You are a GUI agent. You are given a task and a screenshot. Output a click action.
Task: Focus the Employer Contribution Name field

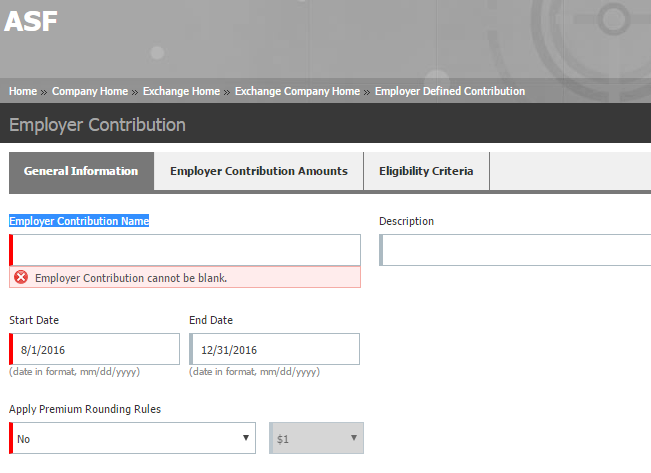tap(185, 250)
